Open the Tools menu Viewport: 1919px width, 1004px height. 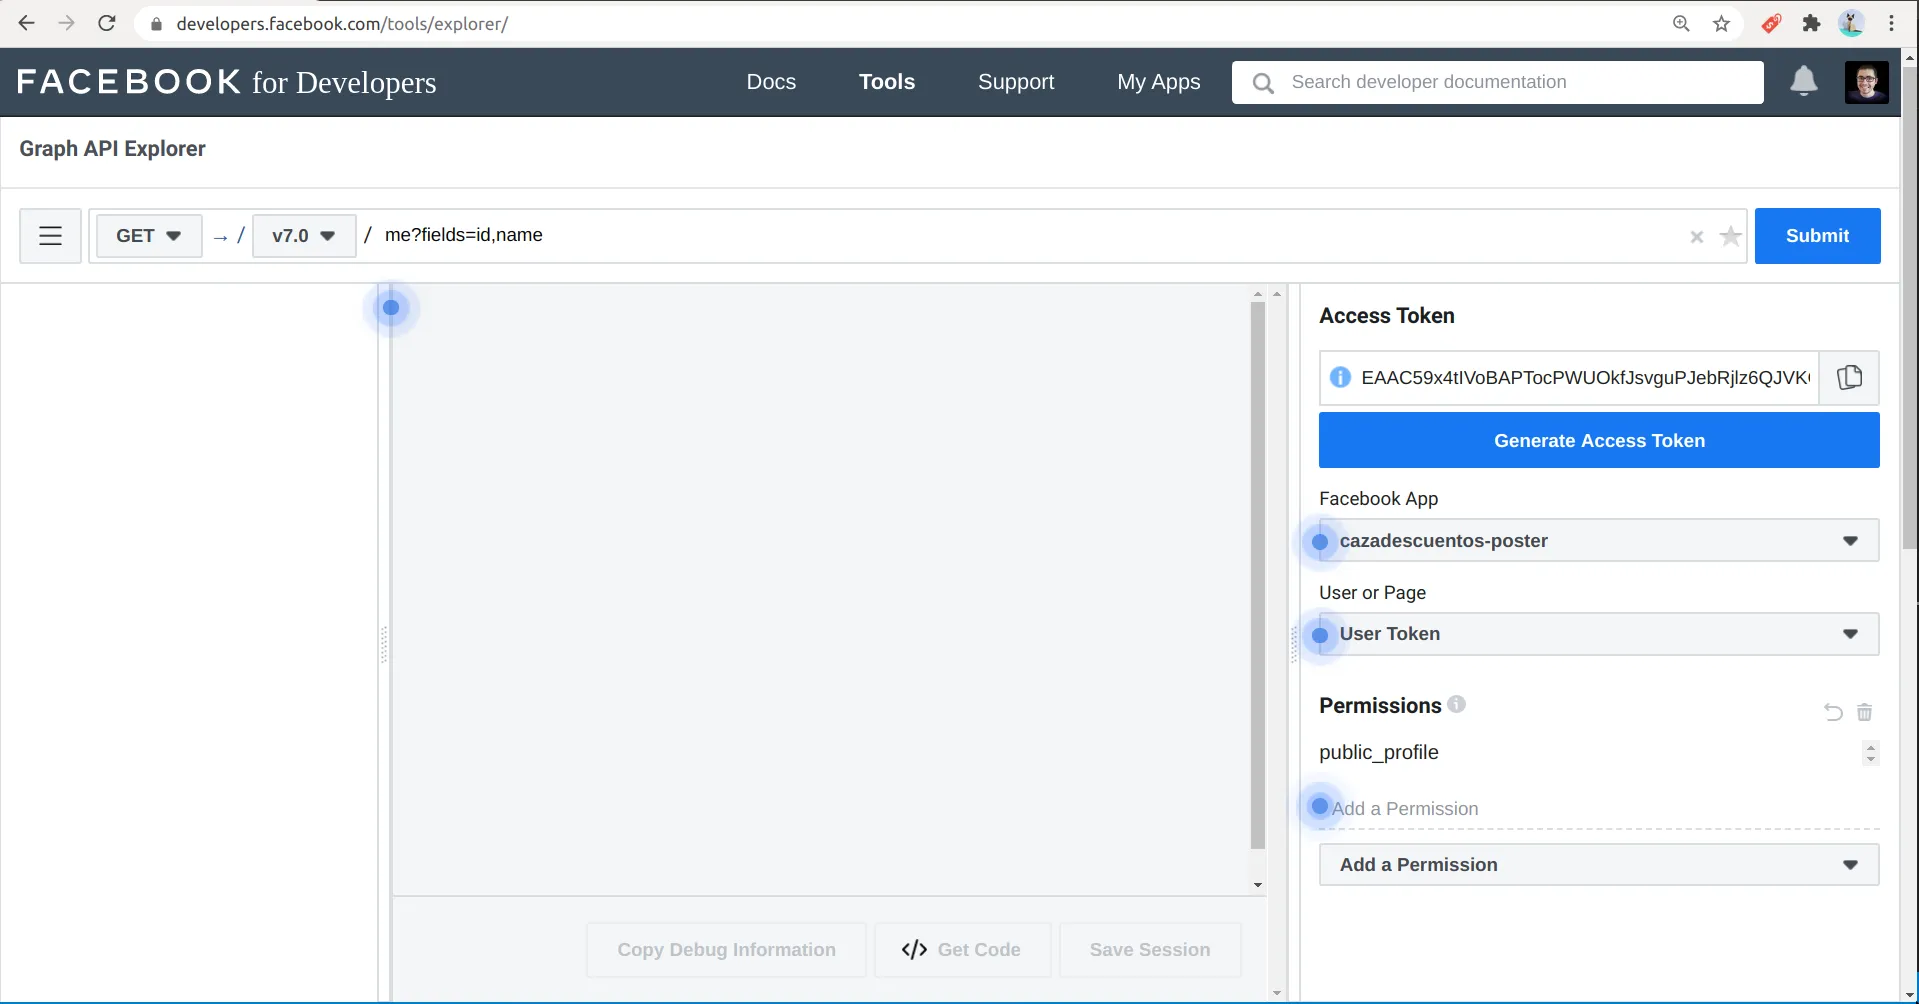[887, 82]
